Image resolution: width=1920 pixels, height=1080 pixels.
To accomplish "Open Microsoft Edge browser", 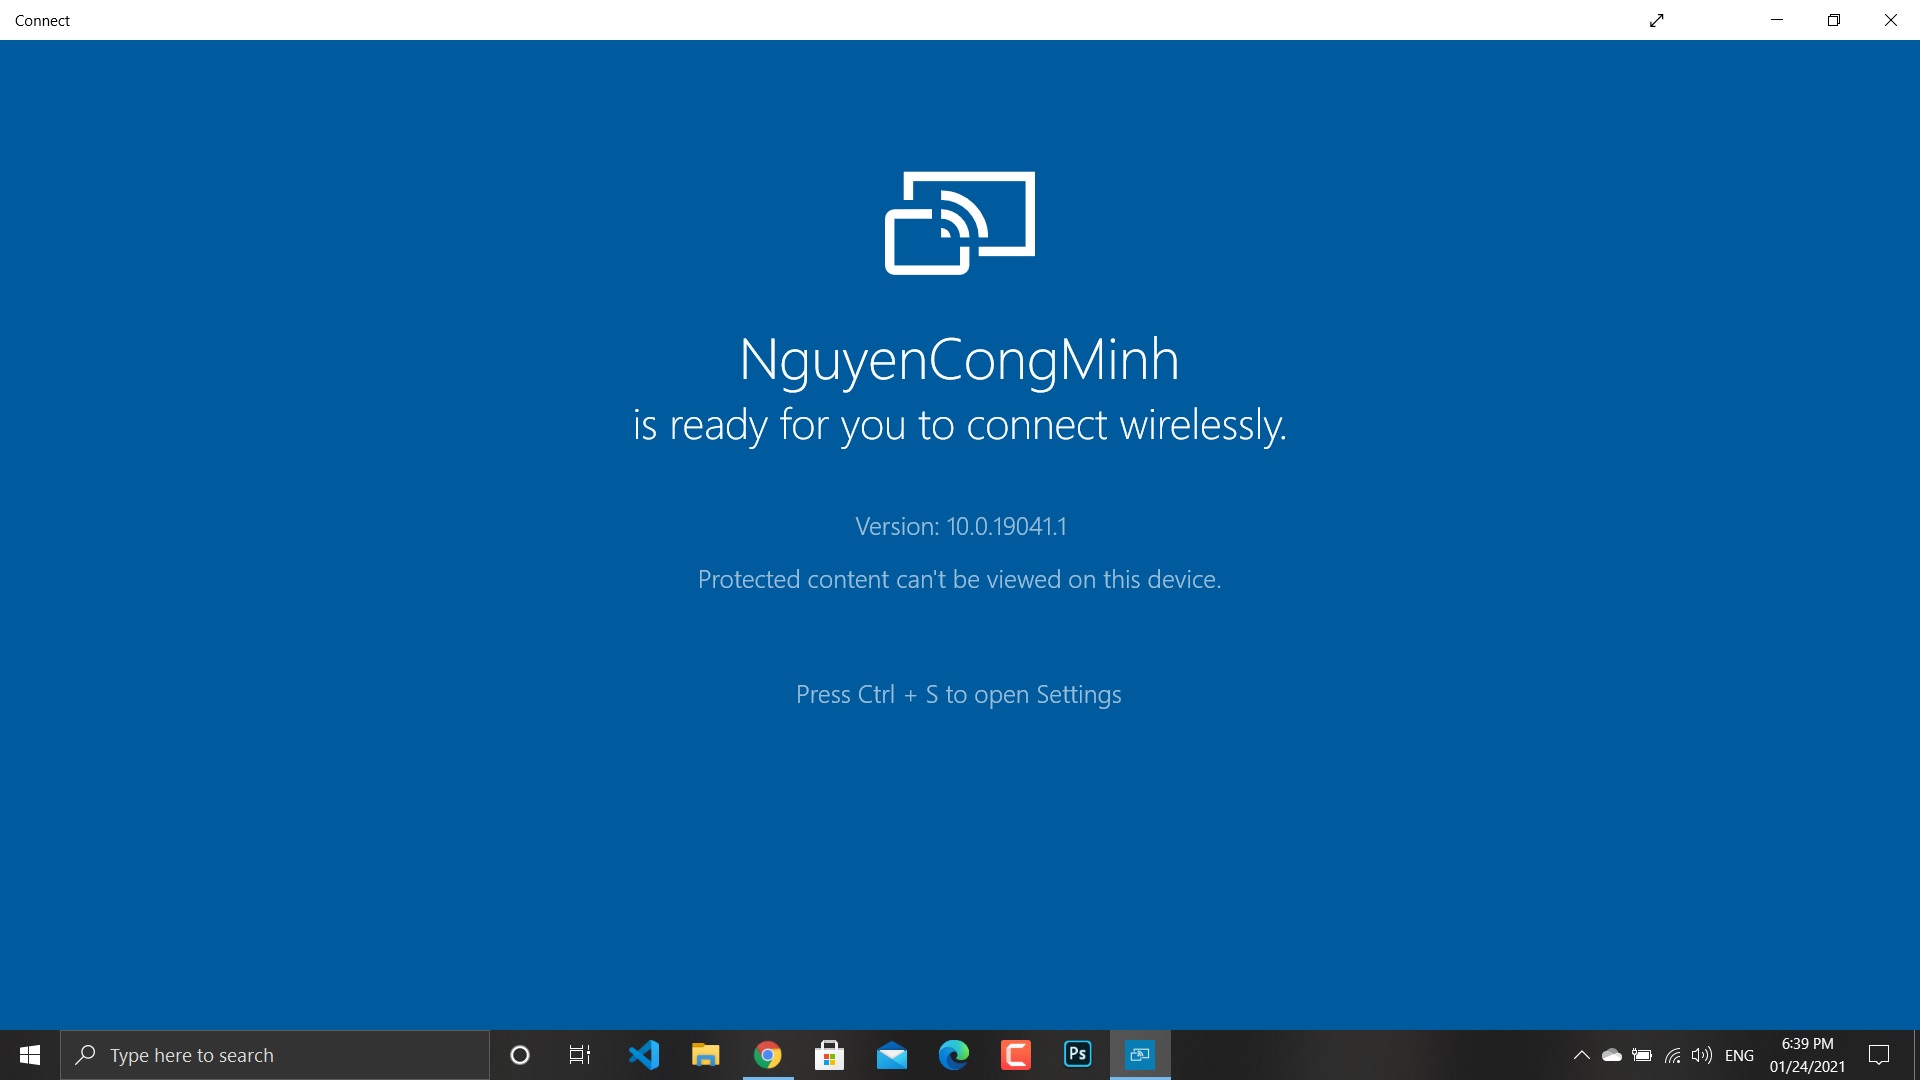I will pyautogui.click(x=955, y=1055).
